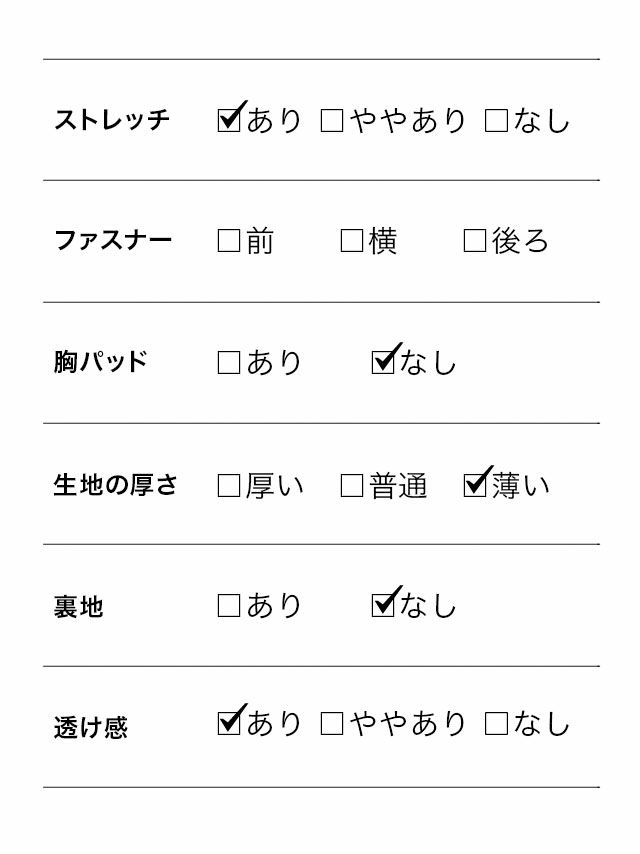Click the ストレッチ row label
640x854 pixels.
coord(112,120)
